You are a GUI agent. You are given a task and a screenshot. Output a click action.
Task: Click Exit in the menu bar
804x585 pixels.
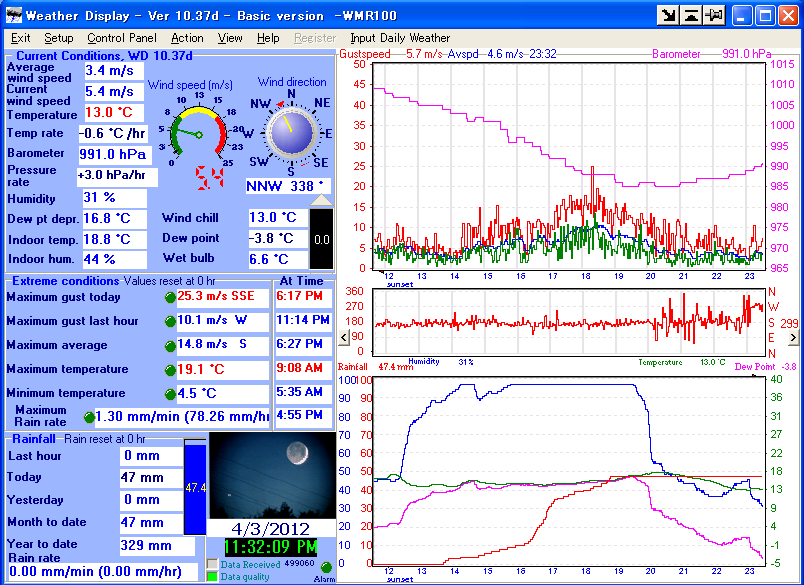tap(22, 38)
